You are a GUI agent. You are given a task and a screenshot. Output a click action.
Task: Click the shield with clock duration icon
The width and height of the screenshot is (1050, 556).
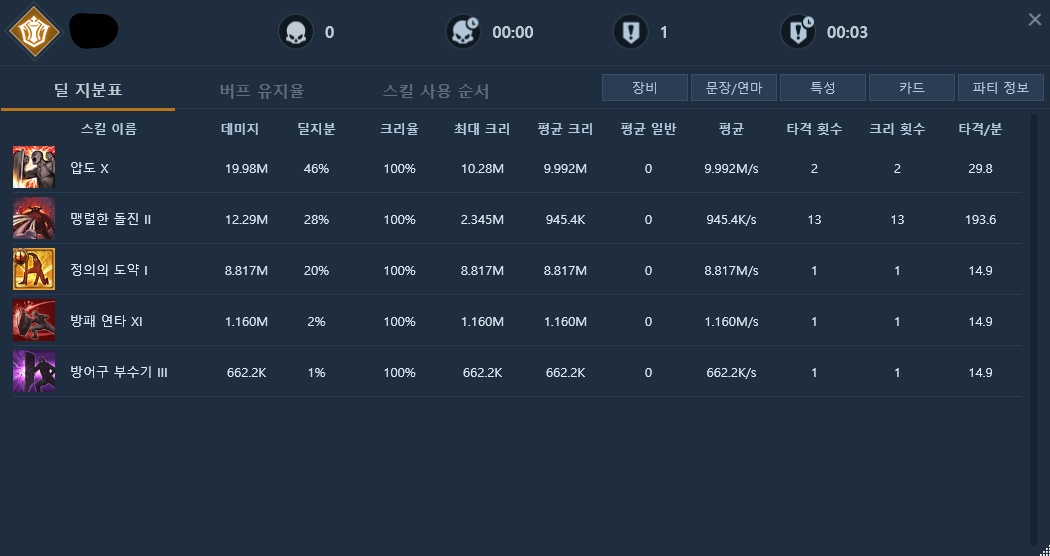(x=798, y=32)
